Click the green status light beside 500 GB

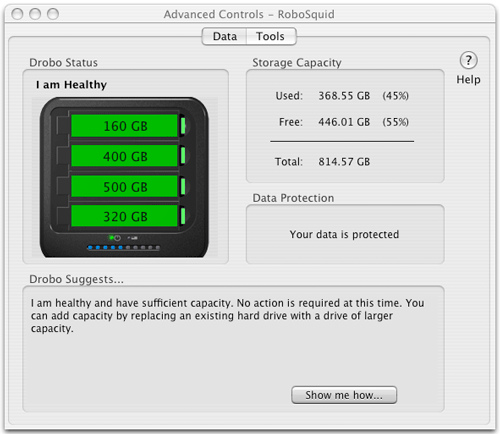pyautogui.click(x=183, y=186)
